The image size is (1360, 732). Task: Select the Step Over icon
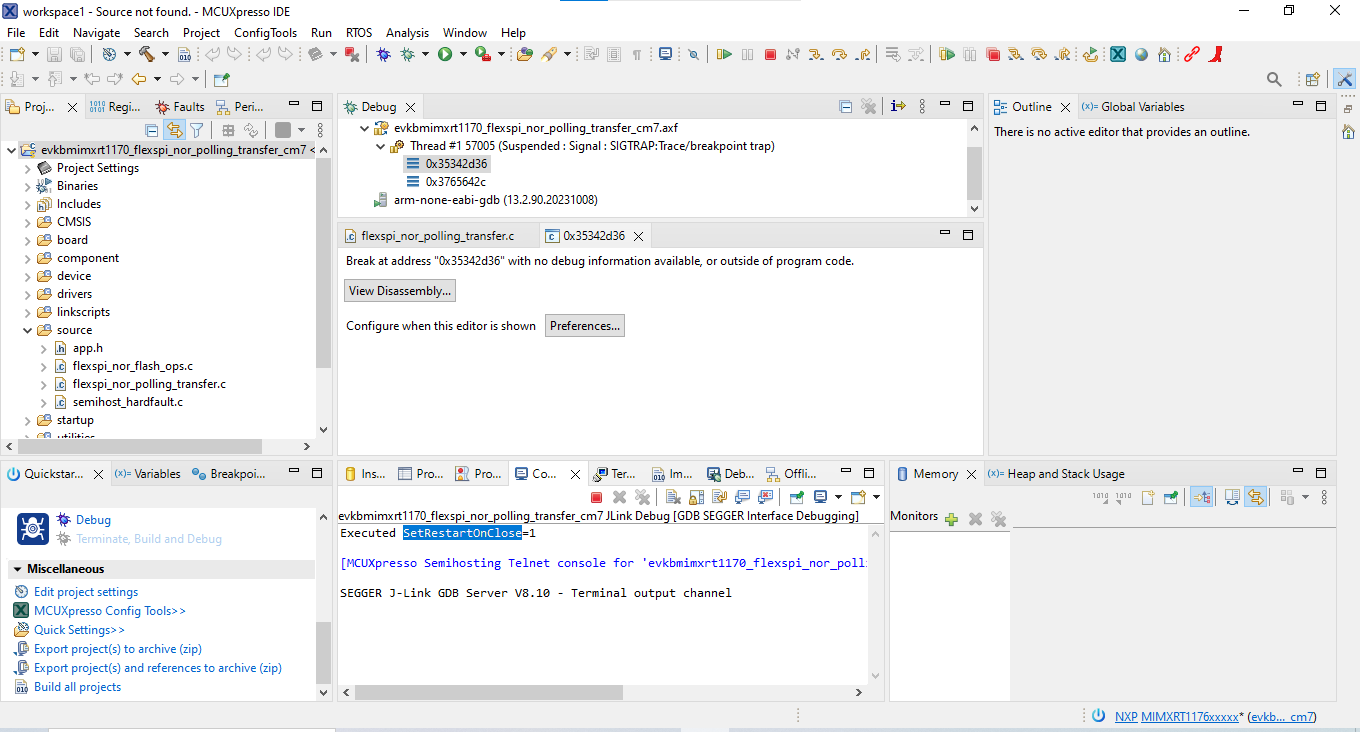click(x=838, y=55)
